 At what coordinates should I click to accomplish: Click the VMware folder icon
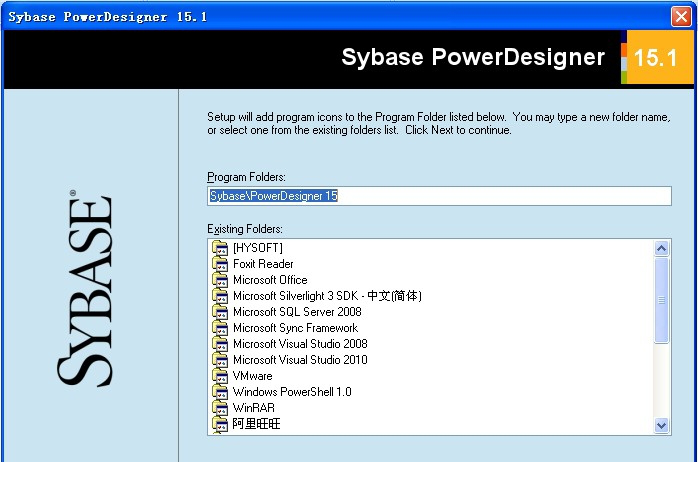220,376
